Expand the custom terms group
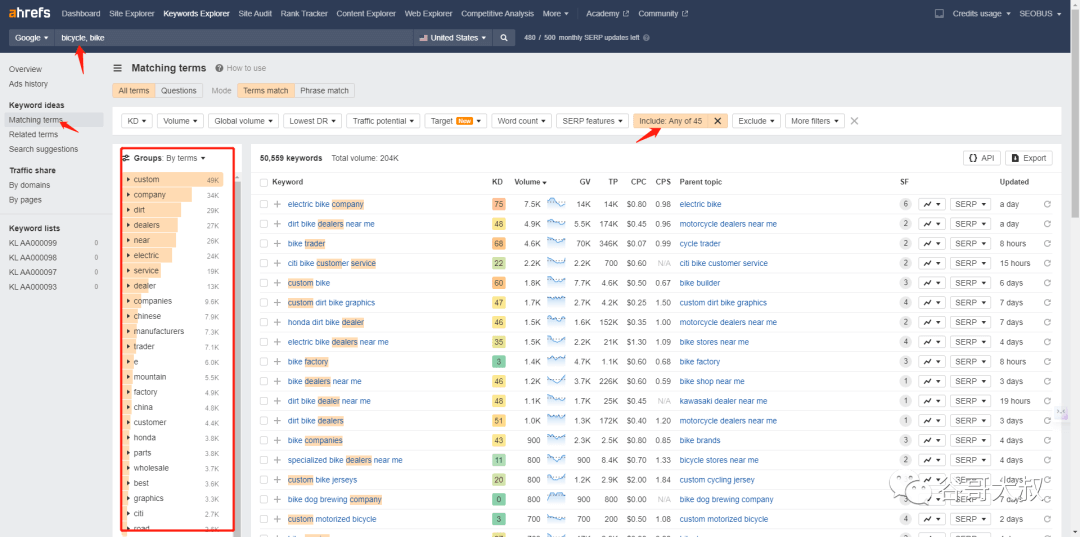This screenshot has height=537, width=1080. (x=129, y=180)
